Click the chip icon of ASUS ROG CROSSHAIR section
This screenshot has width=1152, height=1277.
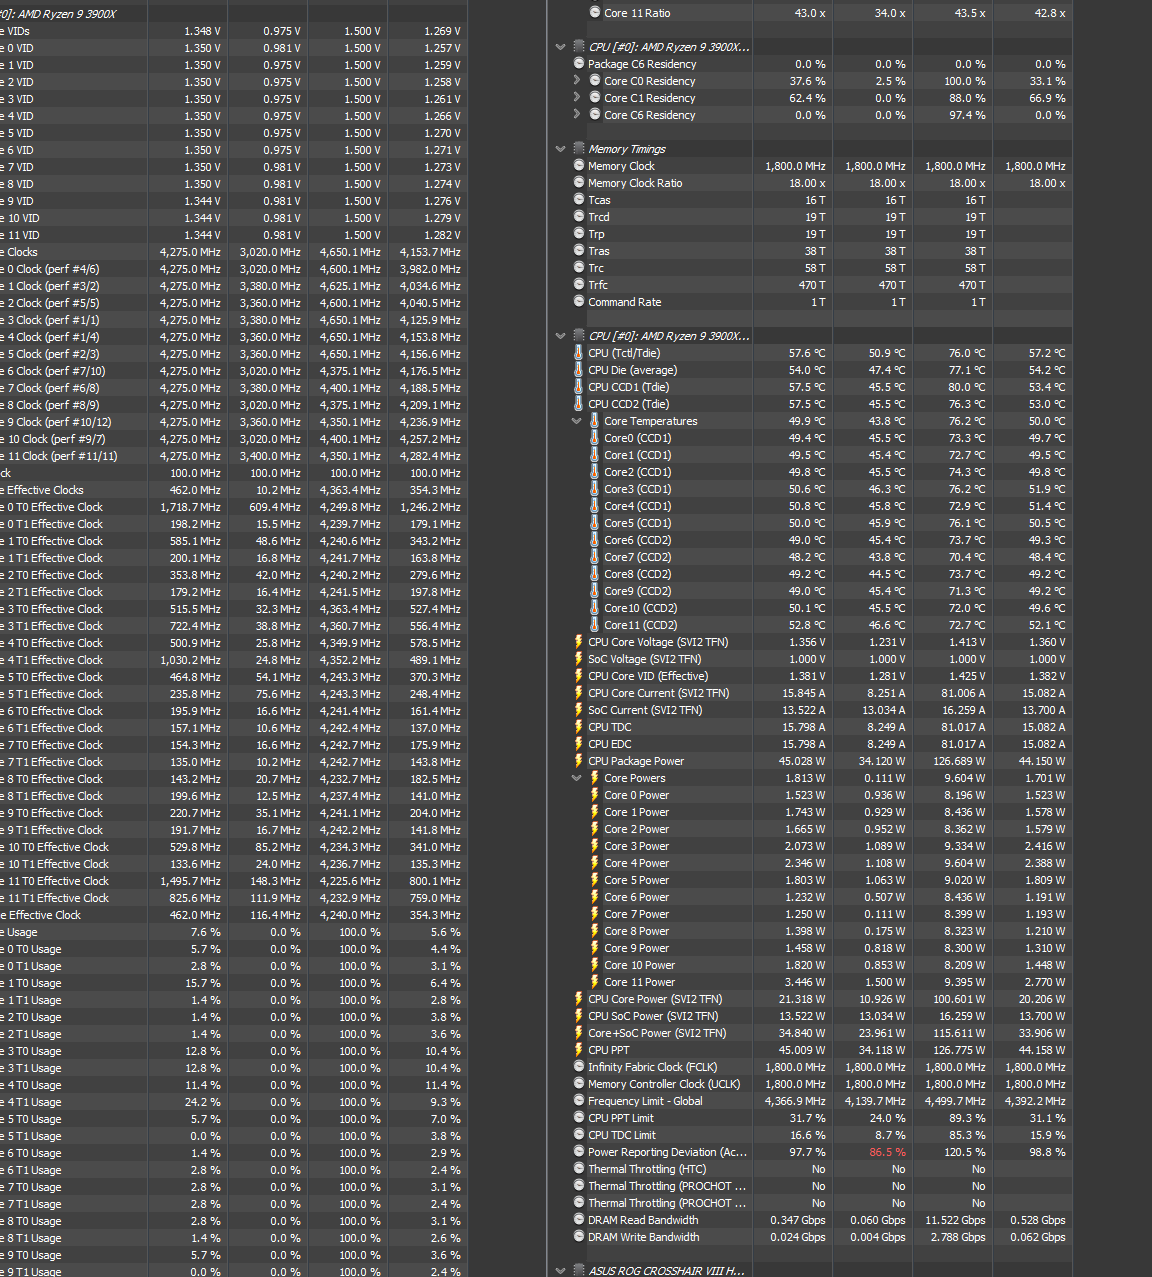point(579,1271)
